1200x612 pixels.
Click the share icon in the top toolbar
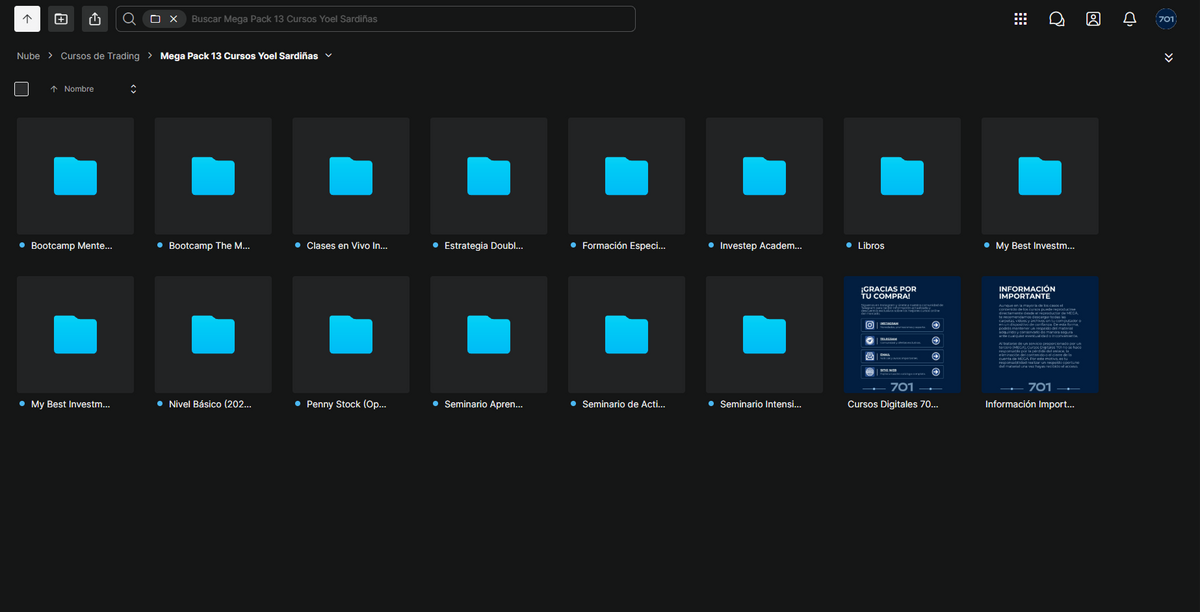(x=95, y=19)
